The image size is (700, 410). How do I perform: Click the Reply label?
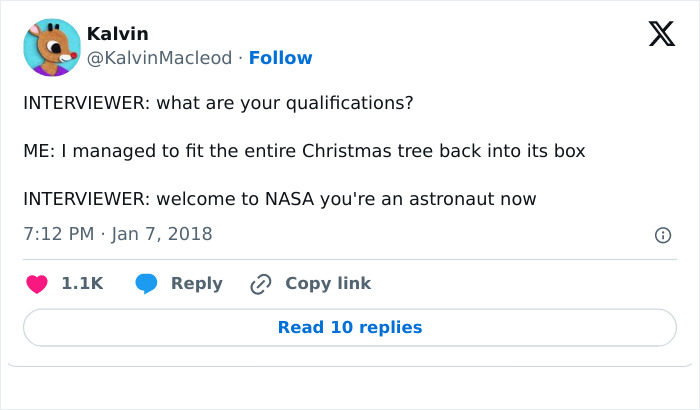(196, 284)
